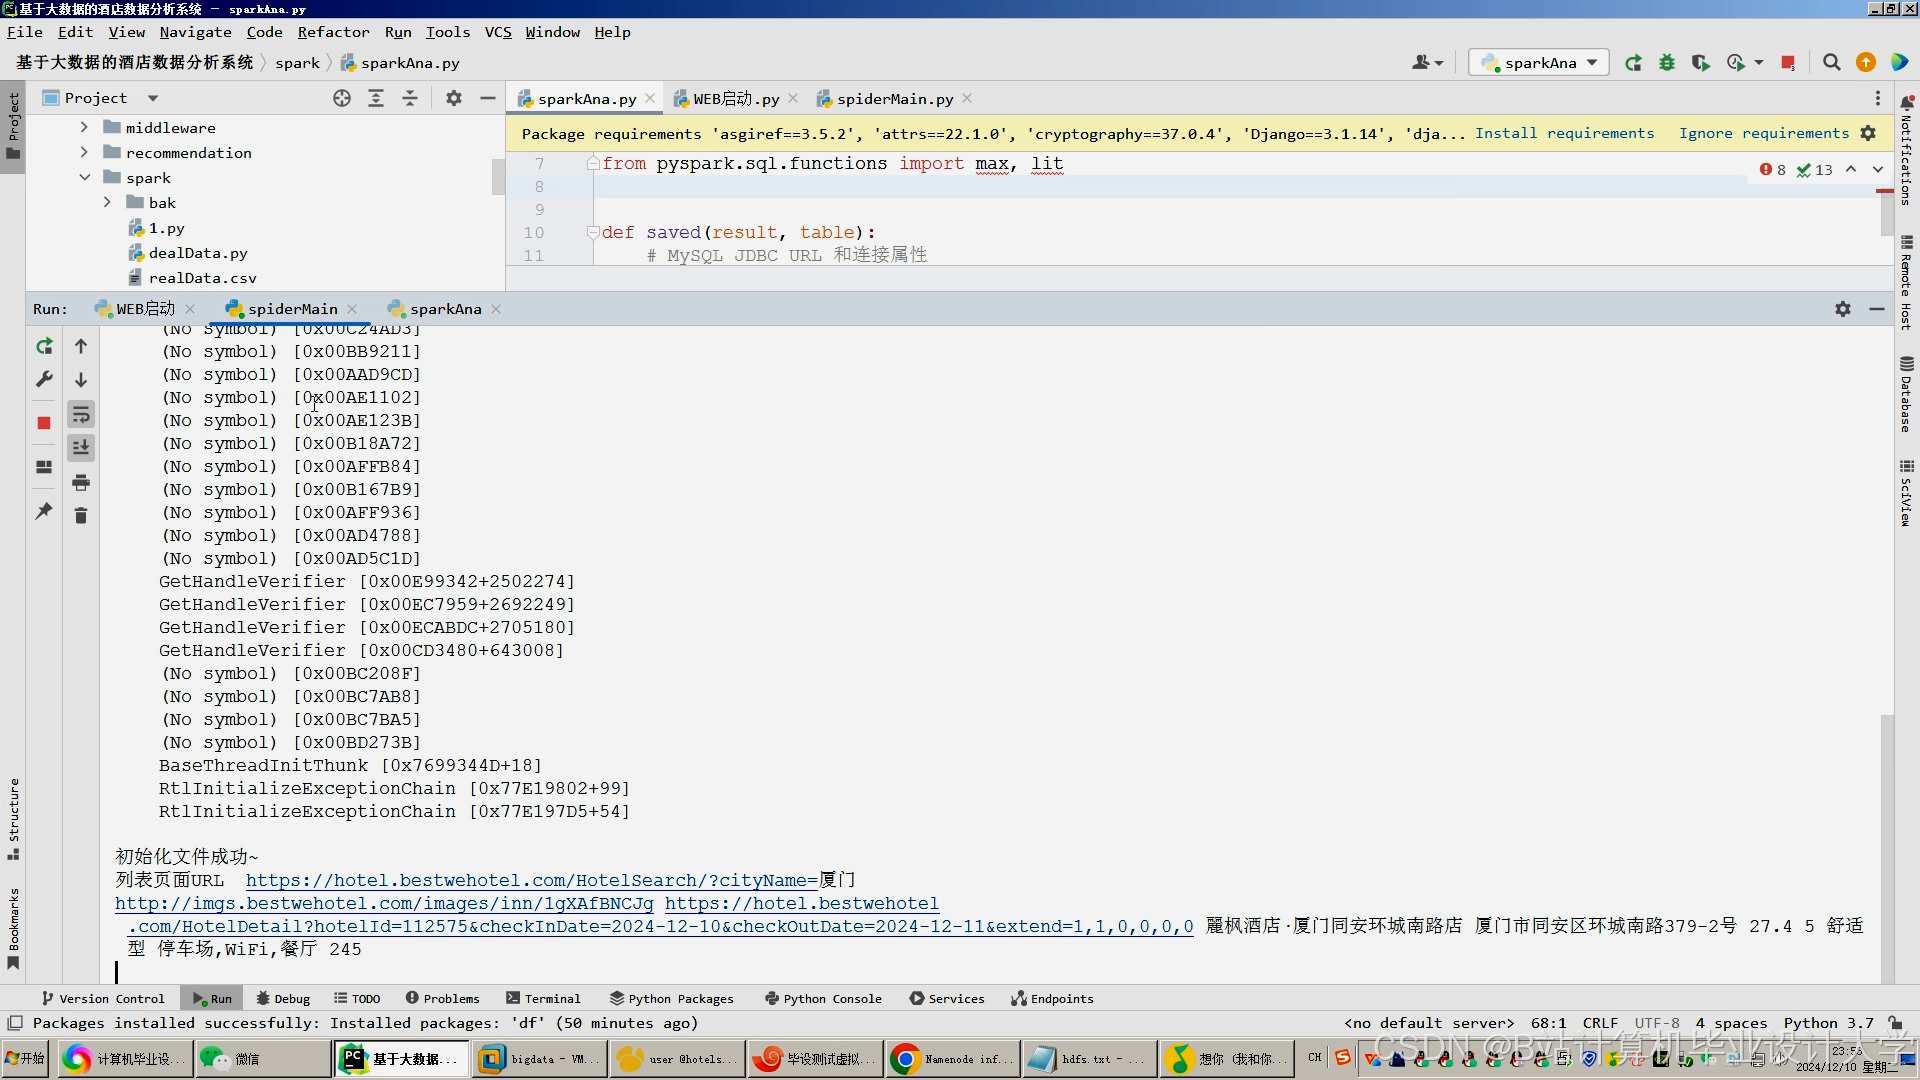1920x1080 pixels.
Task: Pin the run tool window
Action: point(43,511)
